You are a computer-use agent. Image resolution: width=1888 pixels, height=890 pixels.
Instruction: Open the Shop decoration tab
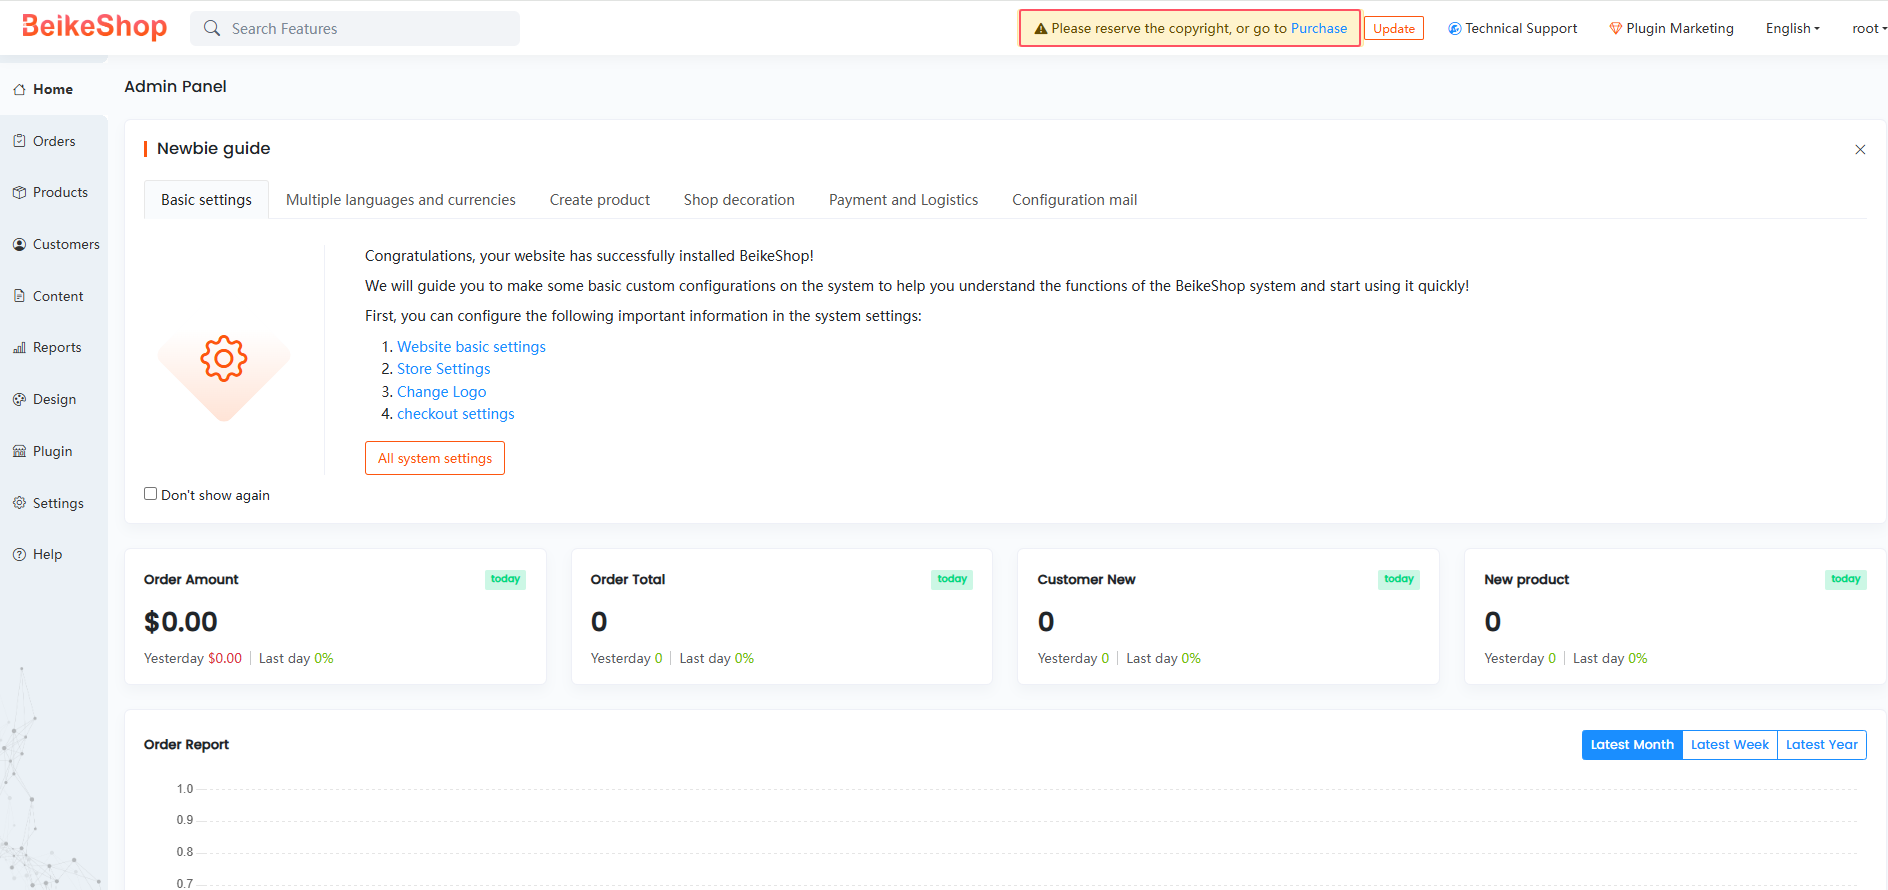point(739,200)
